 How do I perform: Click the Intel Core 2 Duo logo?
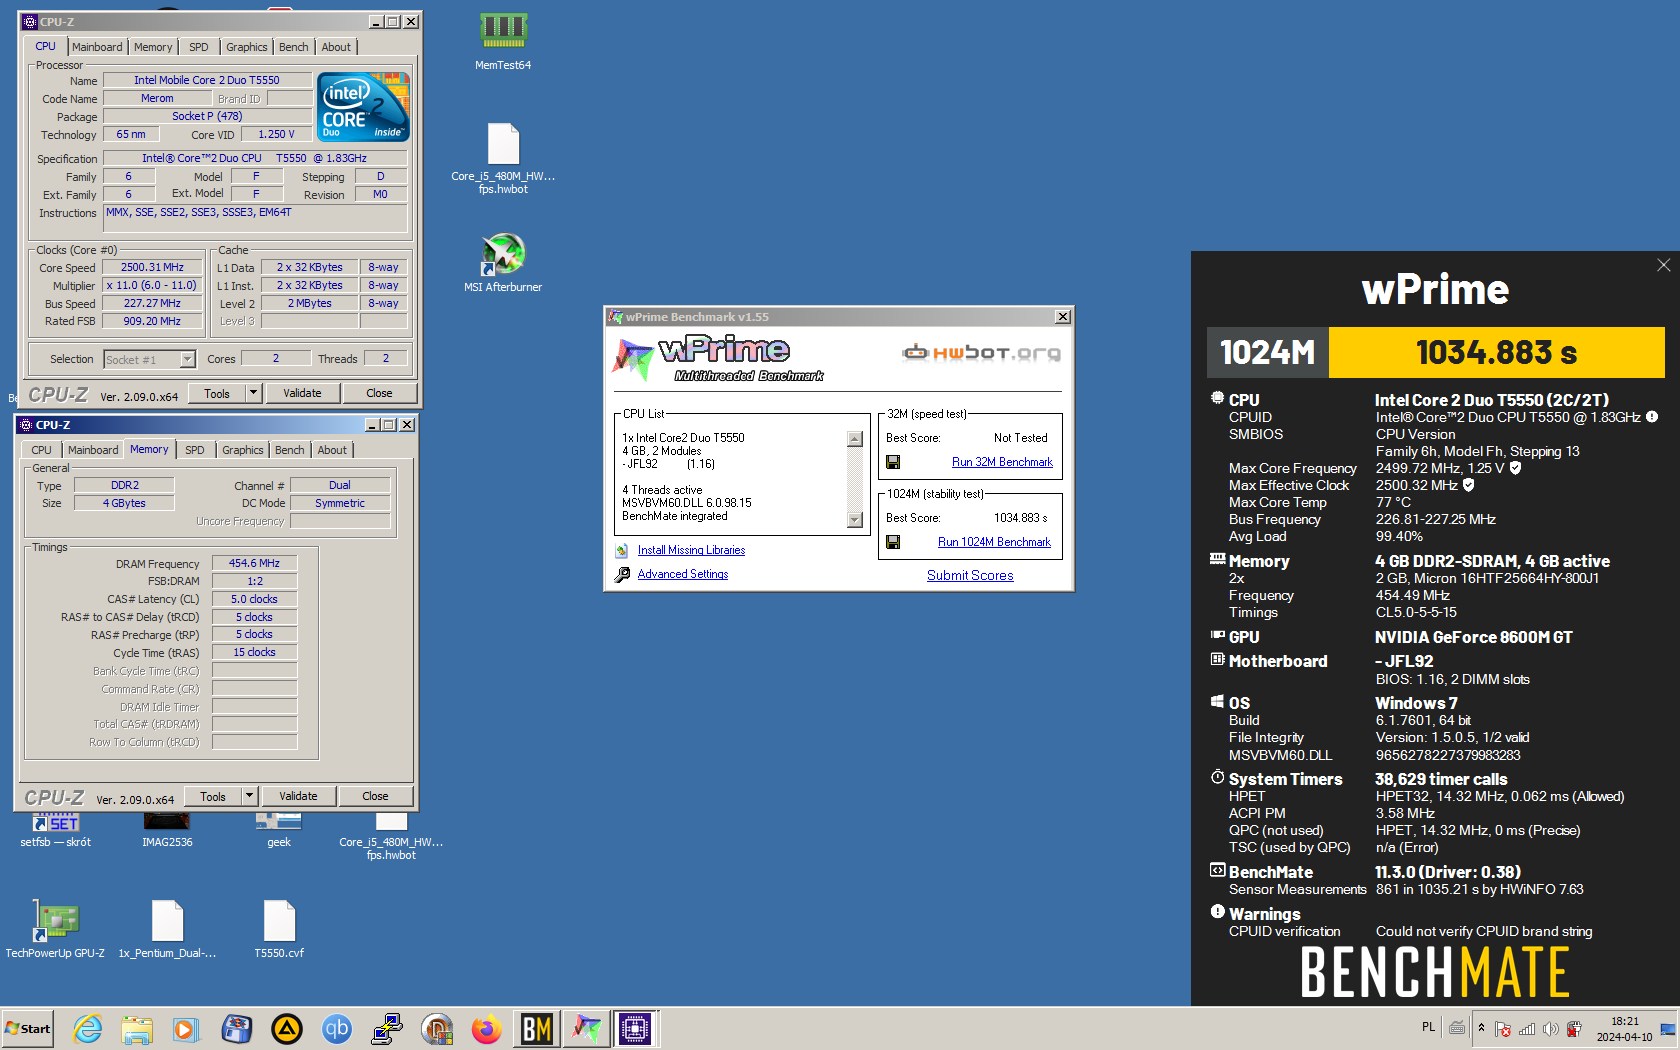point(363,106)
